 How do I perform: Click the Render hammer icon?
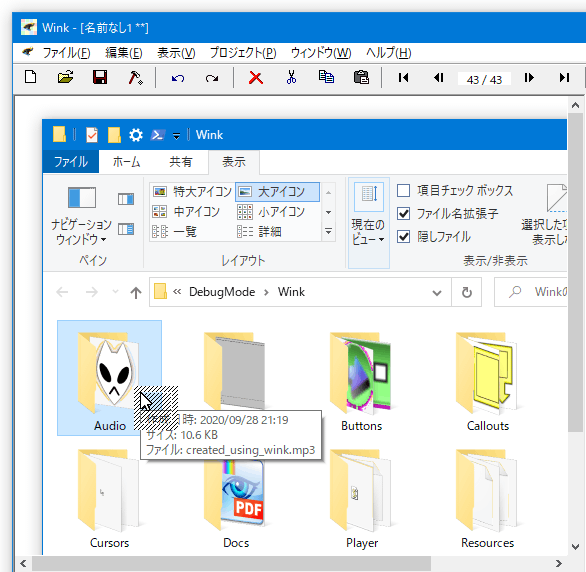135,77
